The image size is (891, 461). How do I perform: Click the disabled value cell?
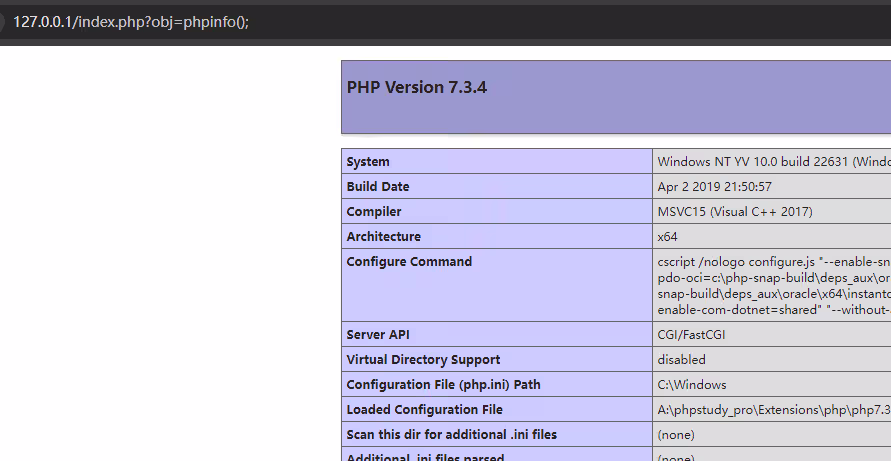click(x=681, y=360)
